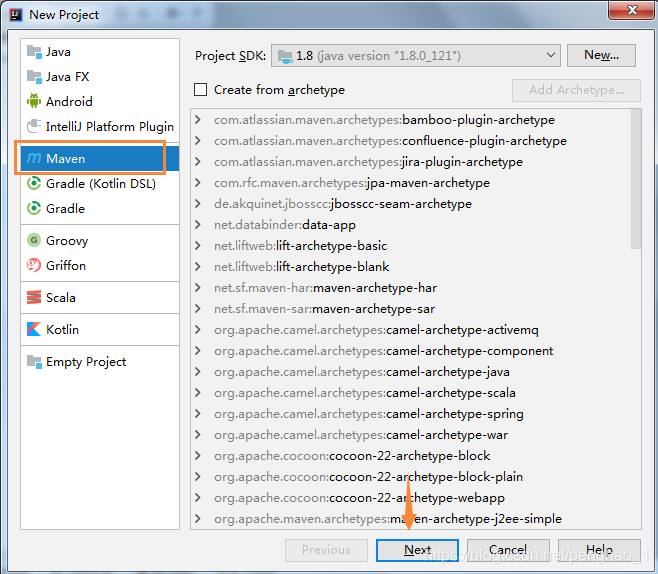Expand the confluence-plugin-archetype node

198,141
